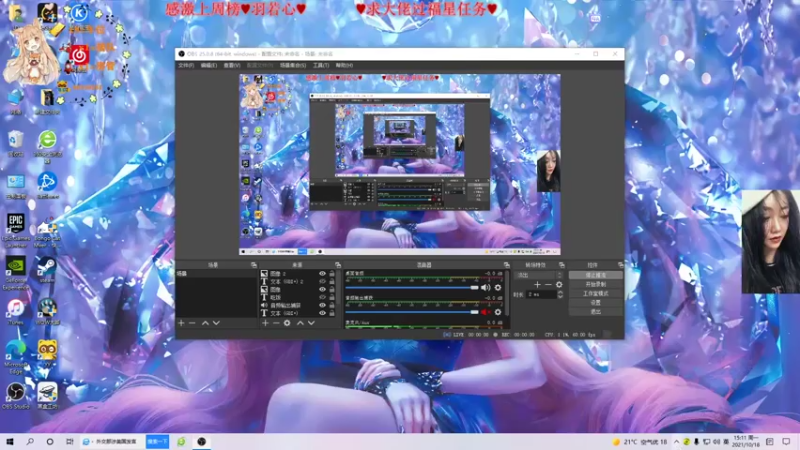This screenshot has width=800, height=450.
Task: Toggle lock on 文本 (GDI+) 2 source
Action: [x=332, y=282]
